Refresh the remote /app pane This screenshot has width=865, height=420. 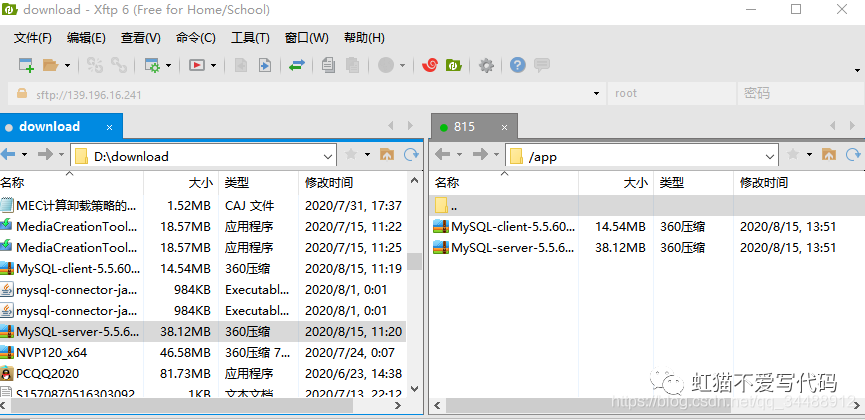pyautogui.click(x=853, y=155)
